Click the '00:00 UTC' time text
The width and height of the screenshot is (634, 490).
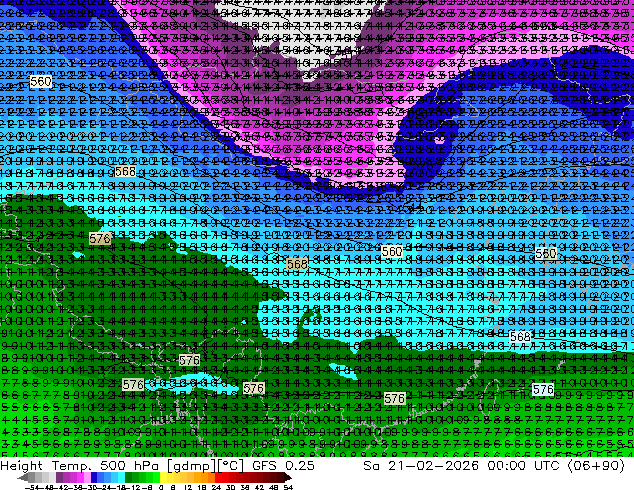pyautogui.click(x=526, y=465)
